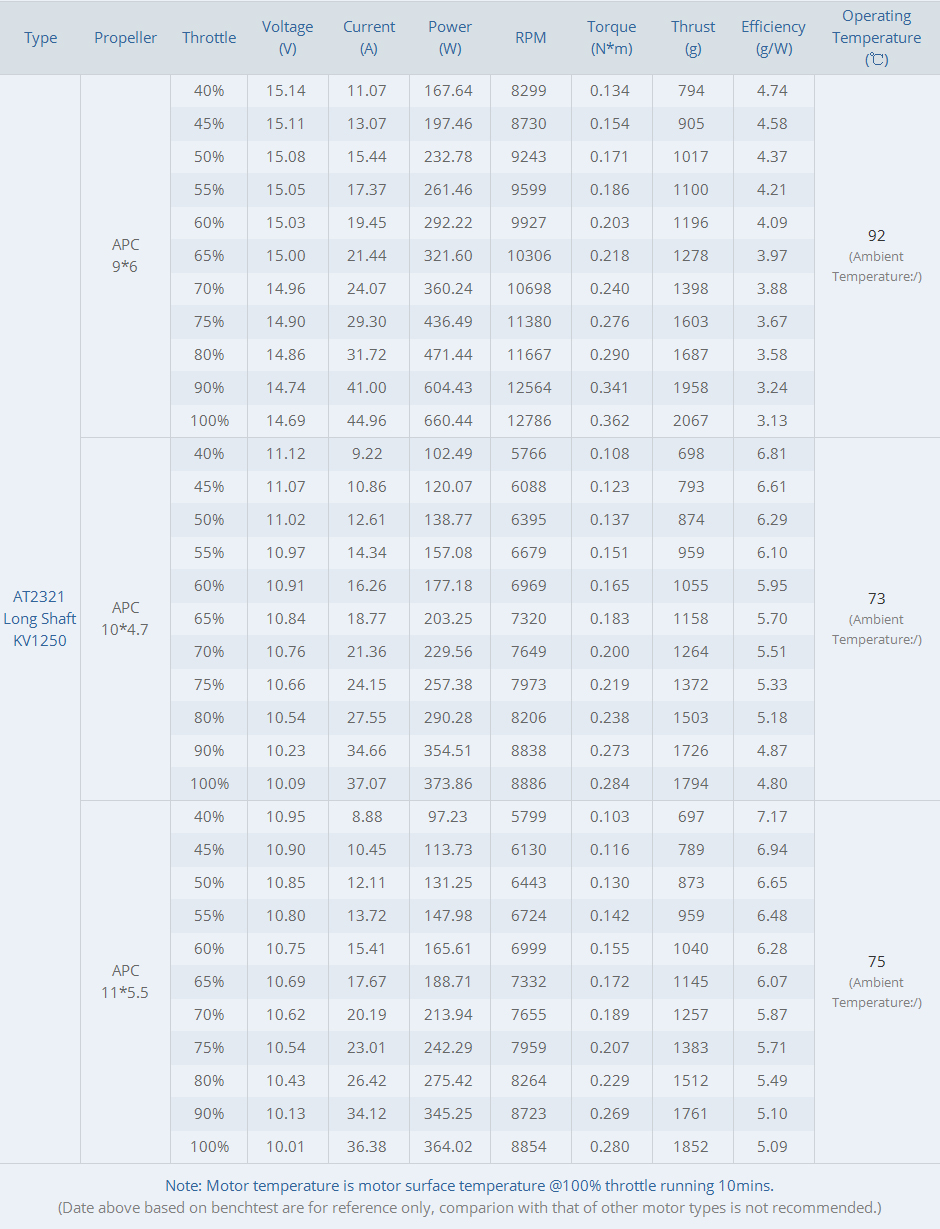
Task: Click the Voltage (V) column header
Action: [288, 38]
